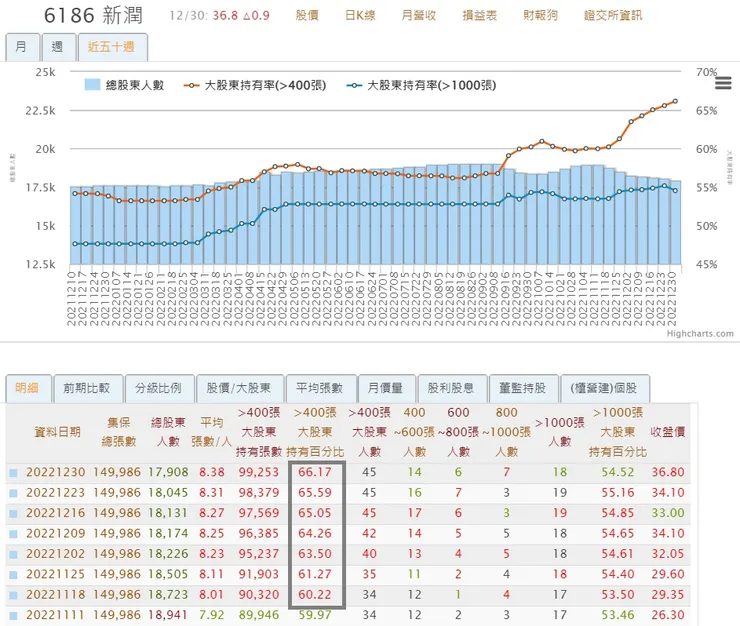Open the 平均張數 tab
740x626 pixels.
[320, 388]
